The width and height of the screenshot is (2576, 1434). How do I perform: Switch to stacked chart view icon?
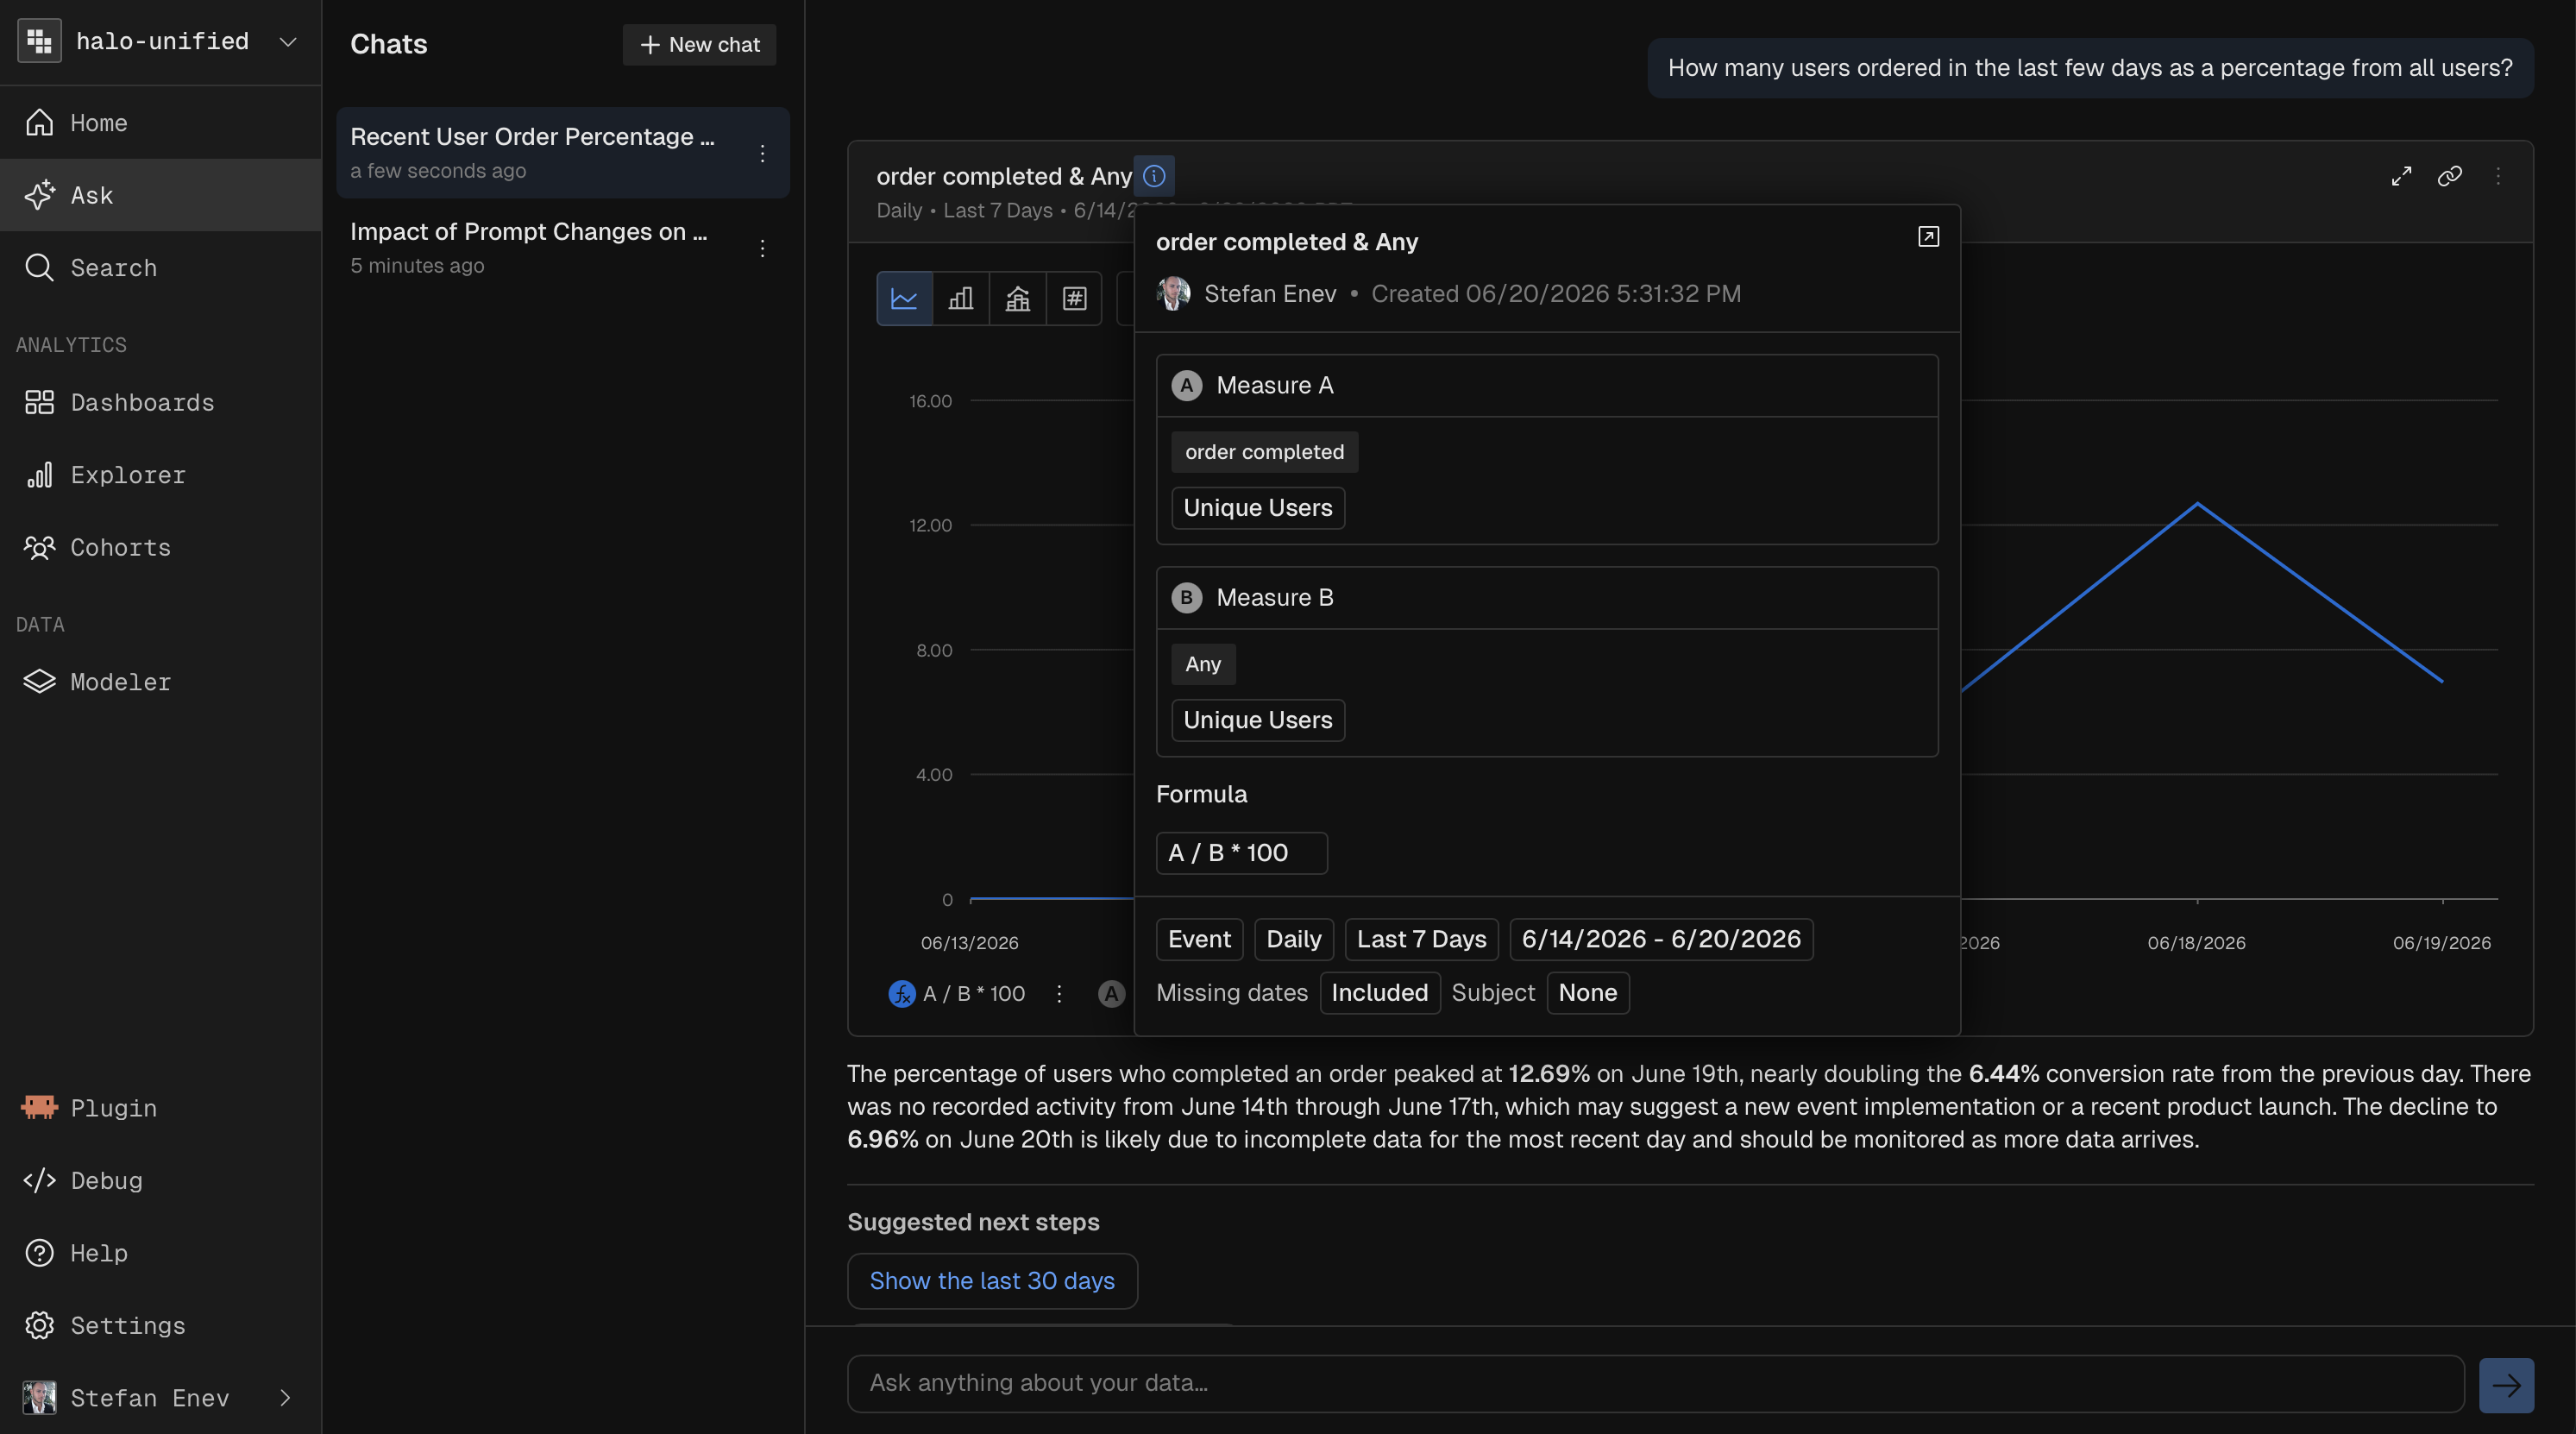[x=1018, y=298]
